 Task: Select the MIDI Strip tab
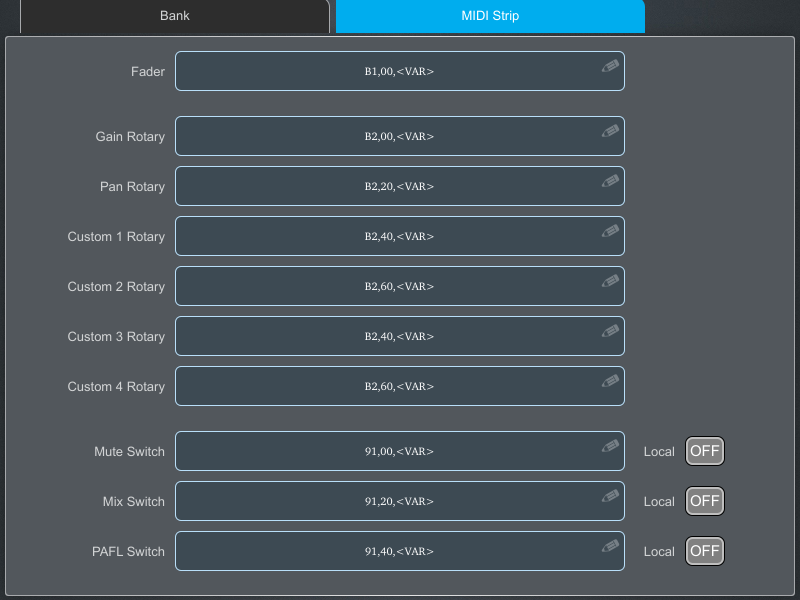489,16
